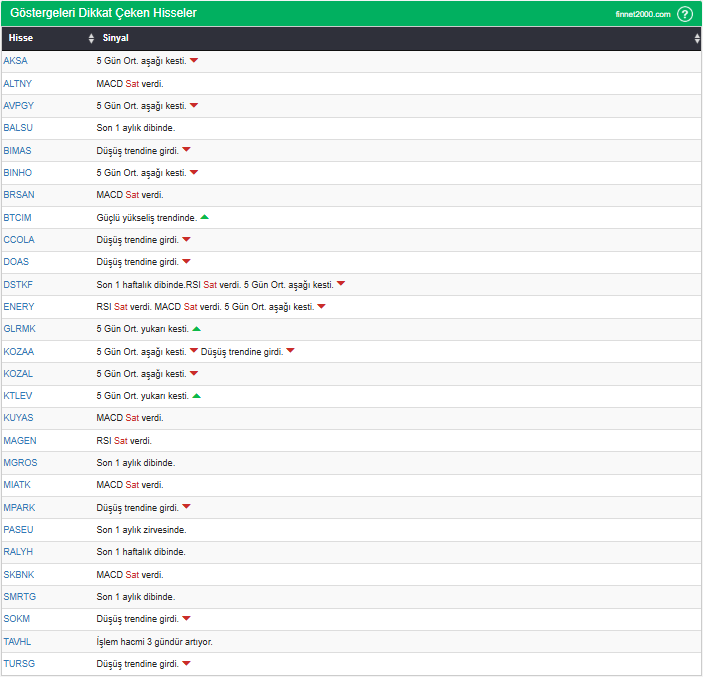This screenshot has width=703, height=677.
Task: Sort table by Hisse column arrows
Action: 91,39
